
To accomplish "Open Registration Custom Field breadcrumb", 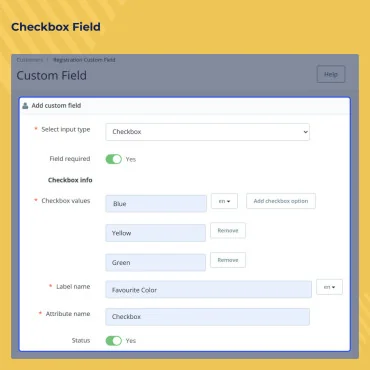I will point(84,60).
